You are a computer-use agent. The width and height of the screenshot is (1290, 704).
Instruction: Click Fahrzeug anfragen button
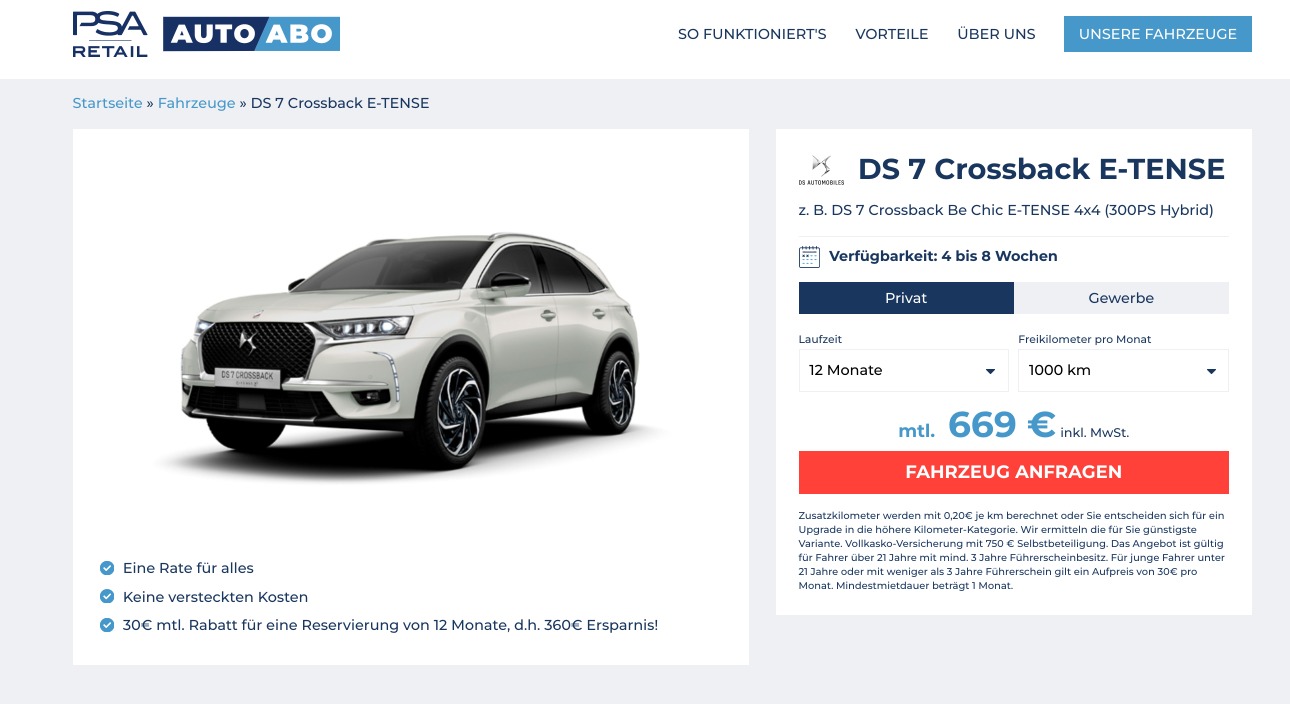tap(1014, 472)
